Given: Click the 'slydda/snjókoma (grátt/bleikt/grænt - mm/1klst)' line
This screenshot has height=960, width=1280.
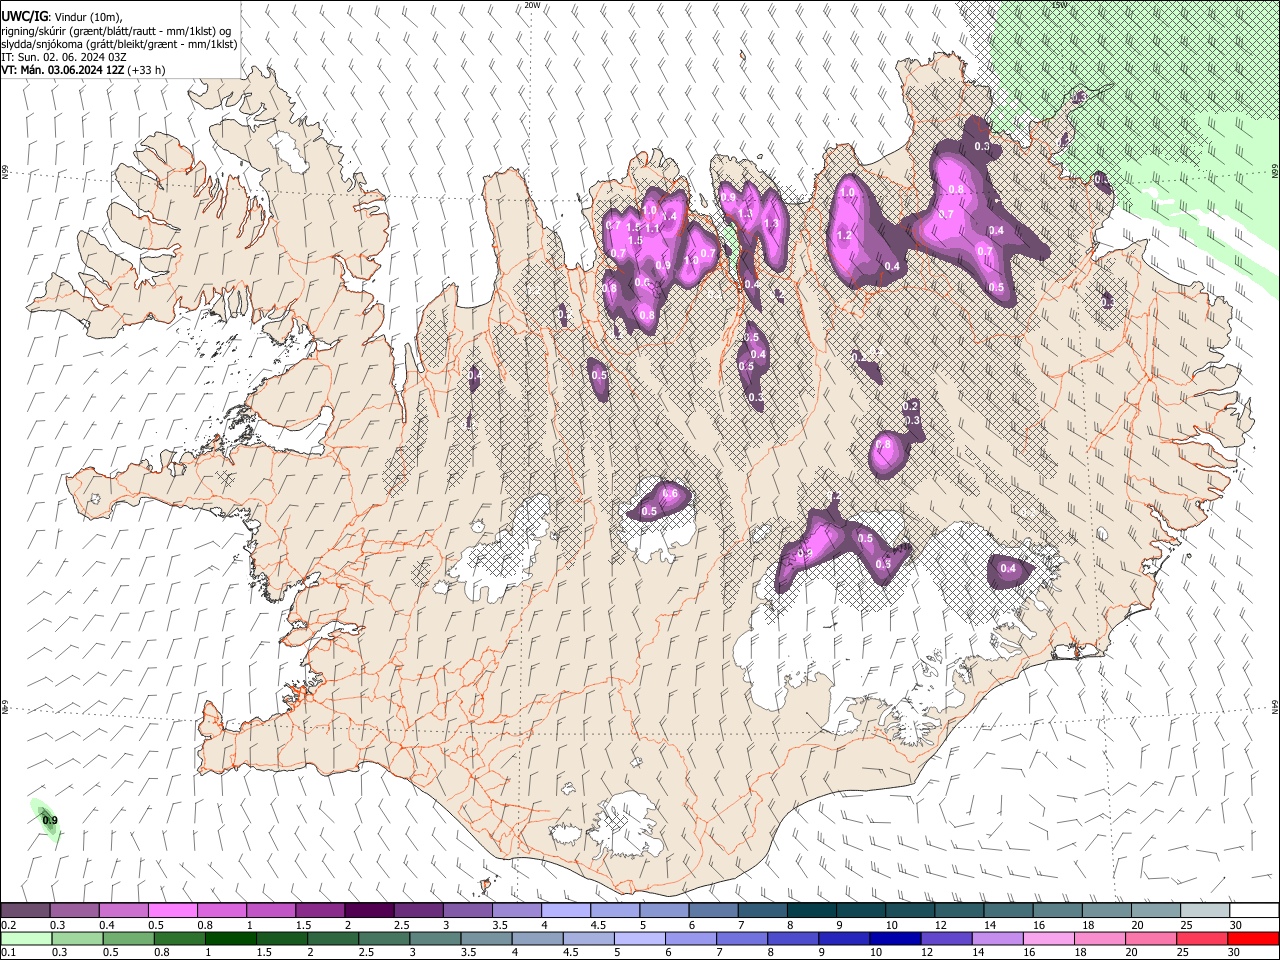Looking at the screenshot, I should (119, 44).
